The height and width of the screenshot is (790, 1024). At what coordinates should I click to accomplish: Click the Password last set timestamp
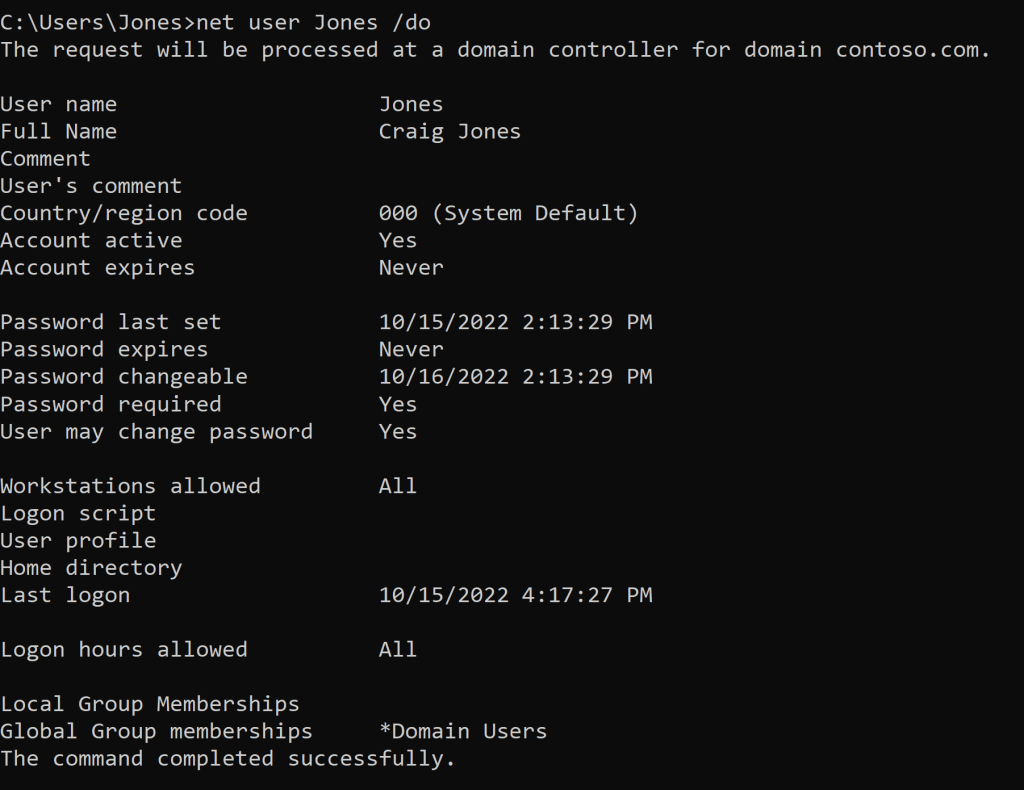(x=515, y=322)
